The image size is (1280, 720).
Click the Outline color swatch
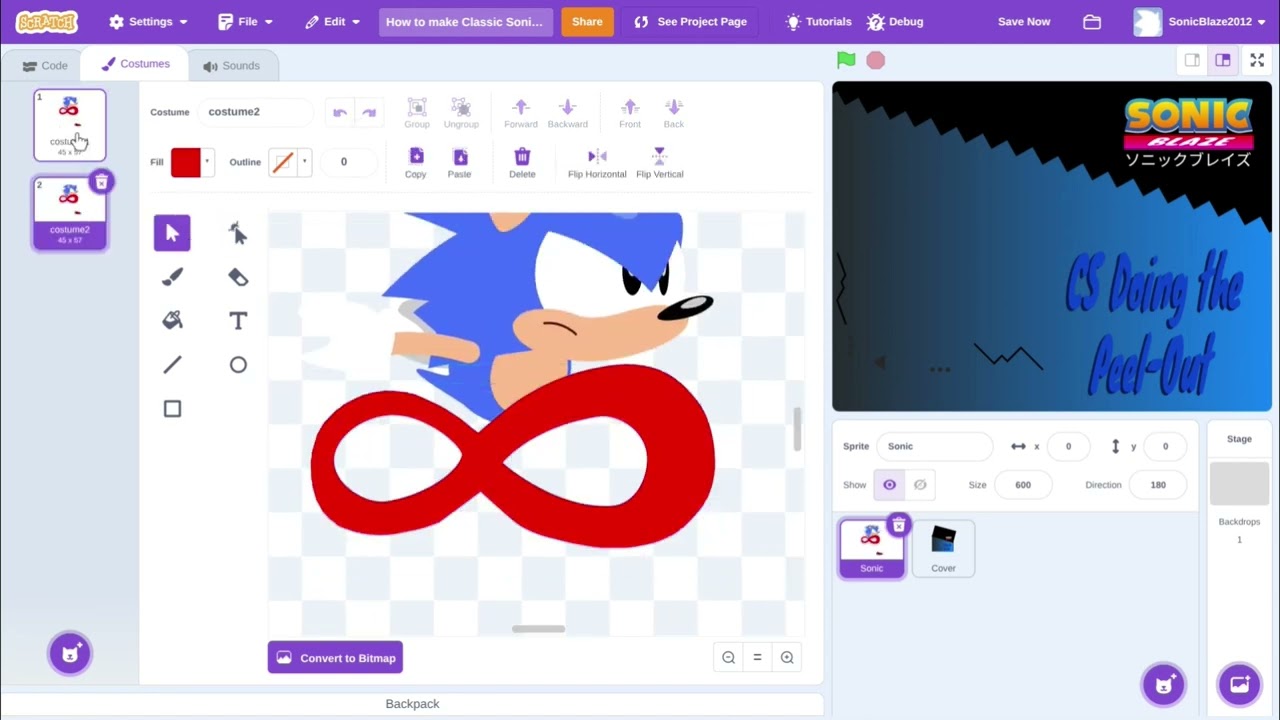pyautogui.click(x=283, y=162)
